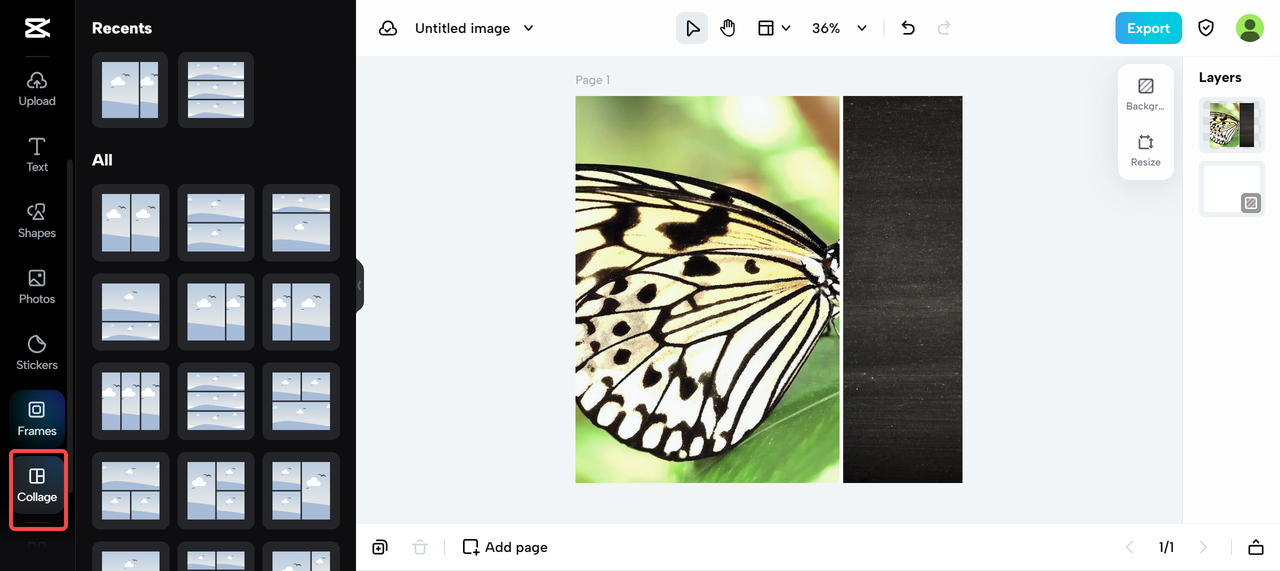Choose the two equal rows collage under All
Image resolution: width=1280 pixels, height=571 pixels.
pos(216,222)
